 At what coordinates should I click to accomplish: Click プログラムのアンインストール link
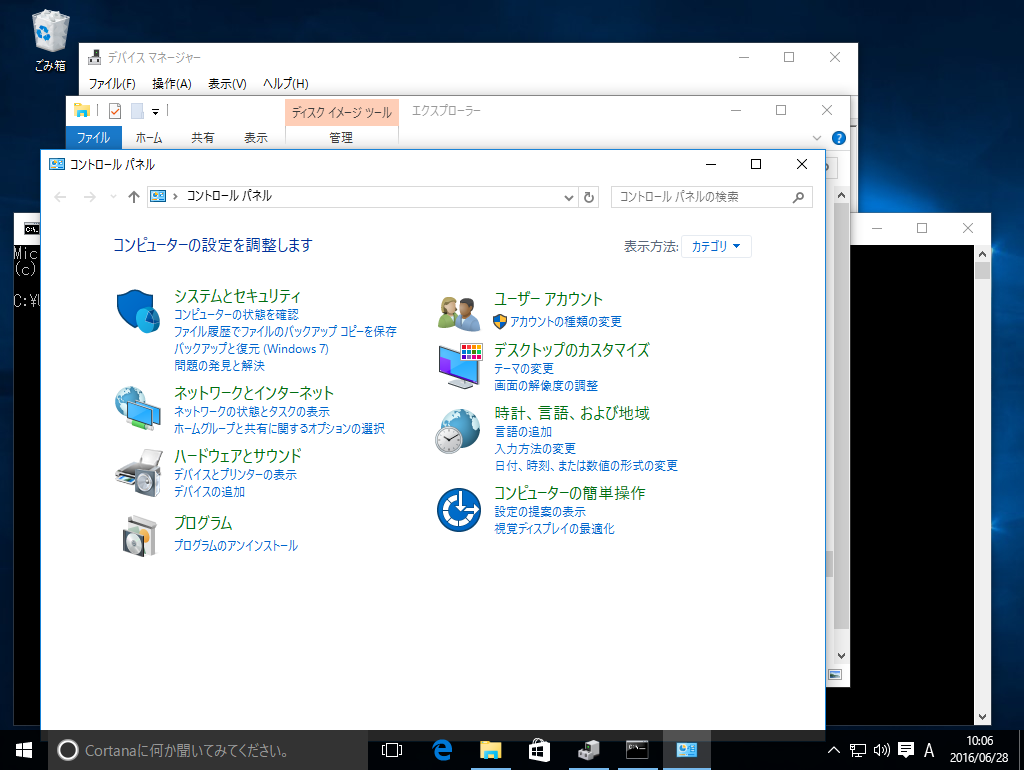click(236, 546)
